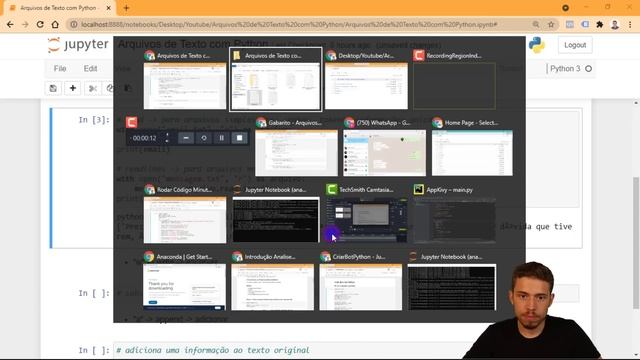
Task: Open the Chrome three-dot menu
Action: [x=630, y=24]
